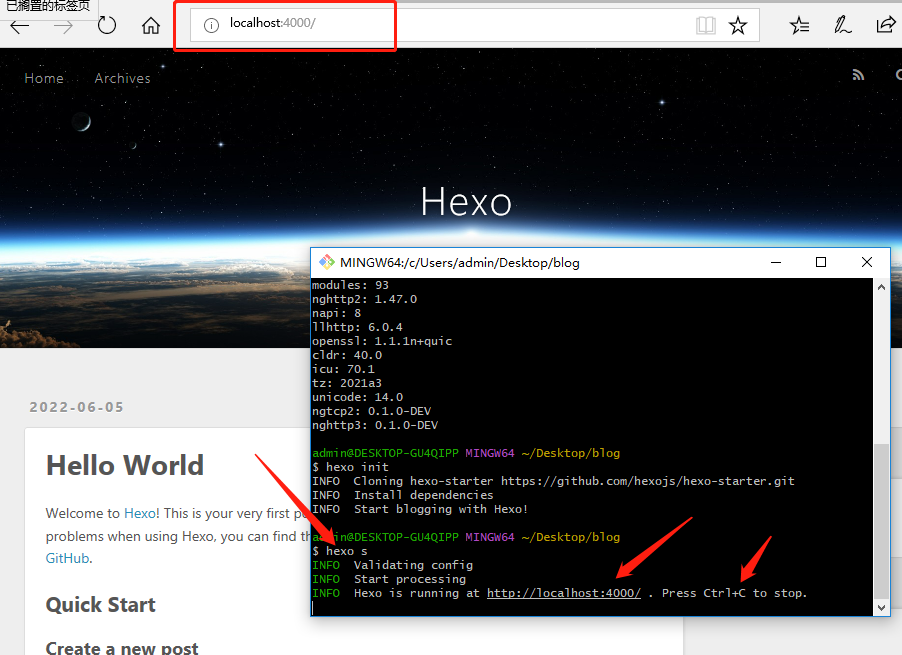Click the 'modules: 93' terminal line
Image resolution: width=902 pixels, height=655 pixels.
point(350,285)
